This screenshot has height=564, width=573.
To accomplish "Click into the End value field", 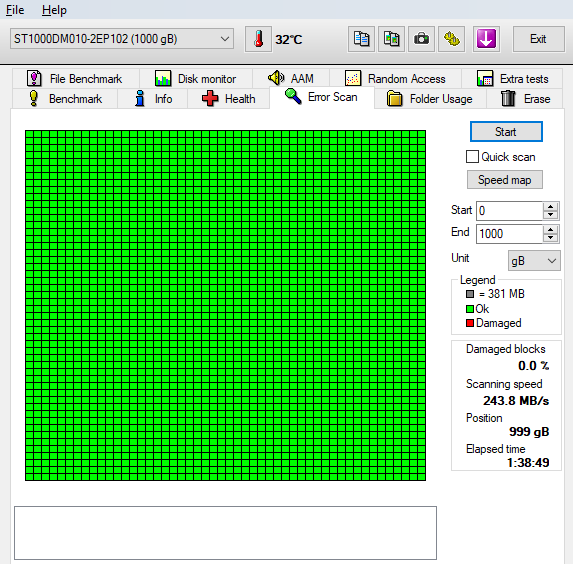I will click(x=509, y=234).
